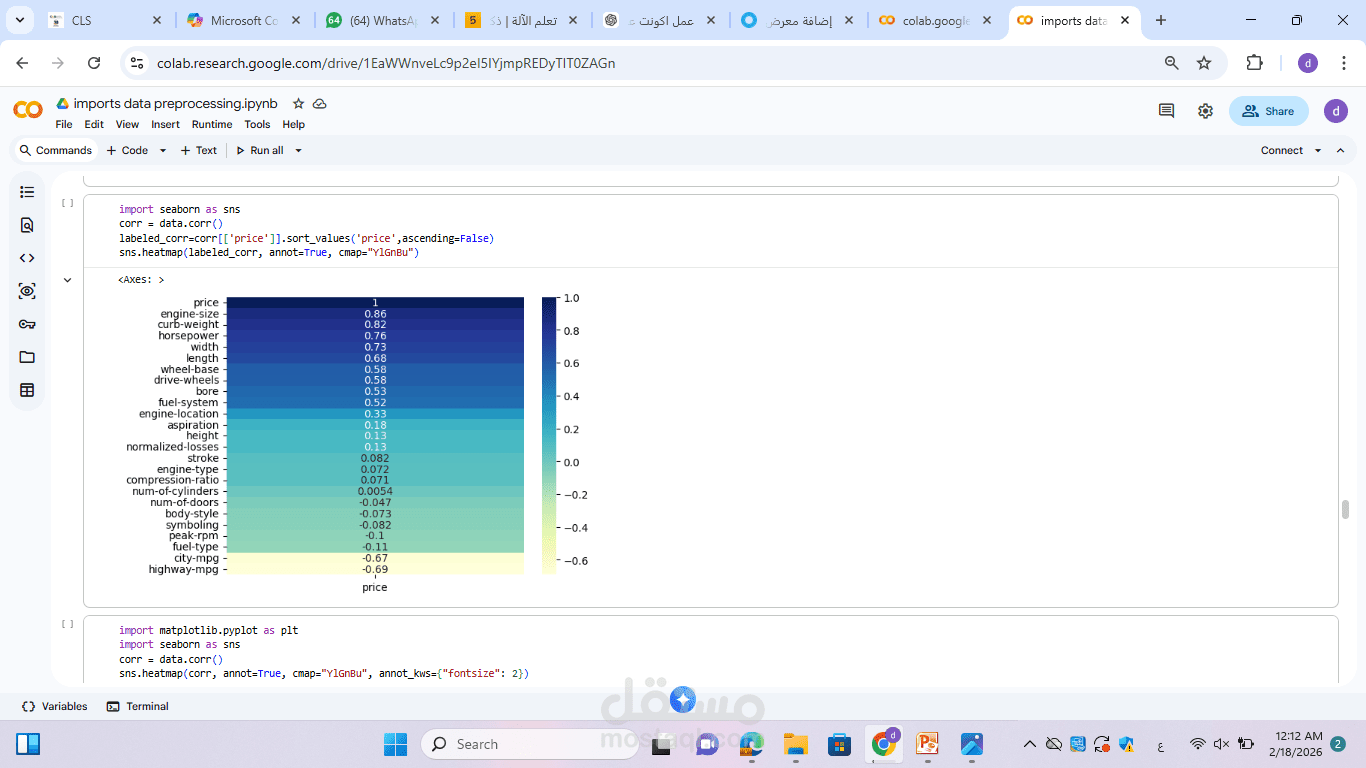
Task: Open the Insert menu
Action: coord(165,125)
